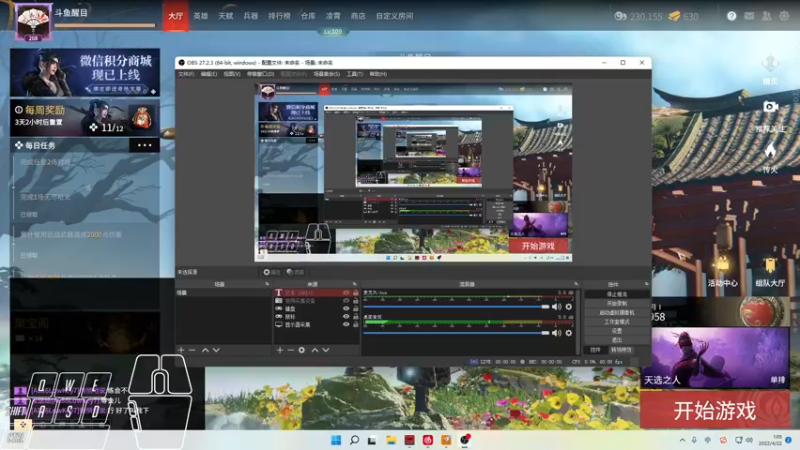Click OBS 启动虚拟摄像机 button
The image size is (800, 450).
[x=617, y=312]
